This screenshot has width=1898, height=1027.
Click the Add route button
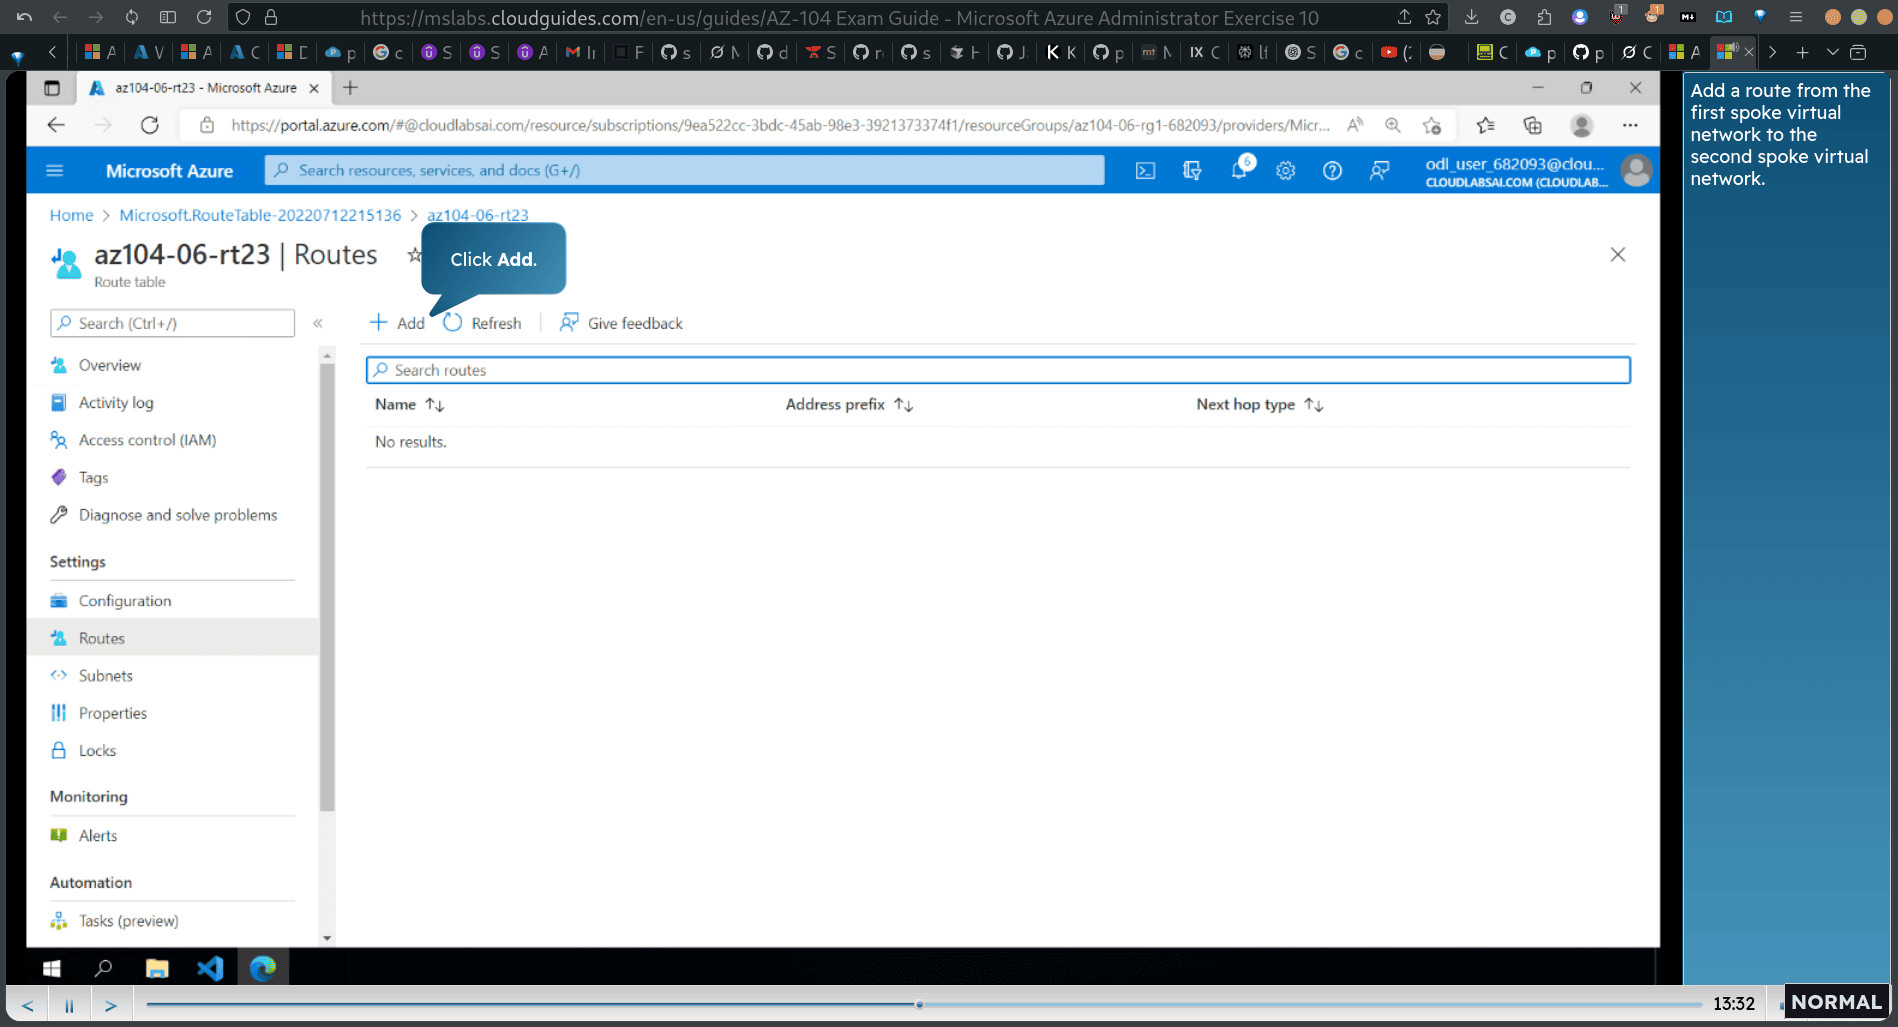coord(397,323)
